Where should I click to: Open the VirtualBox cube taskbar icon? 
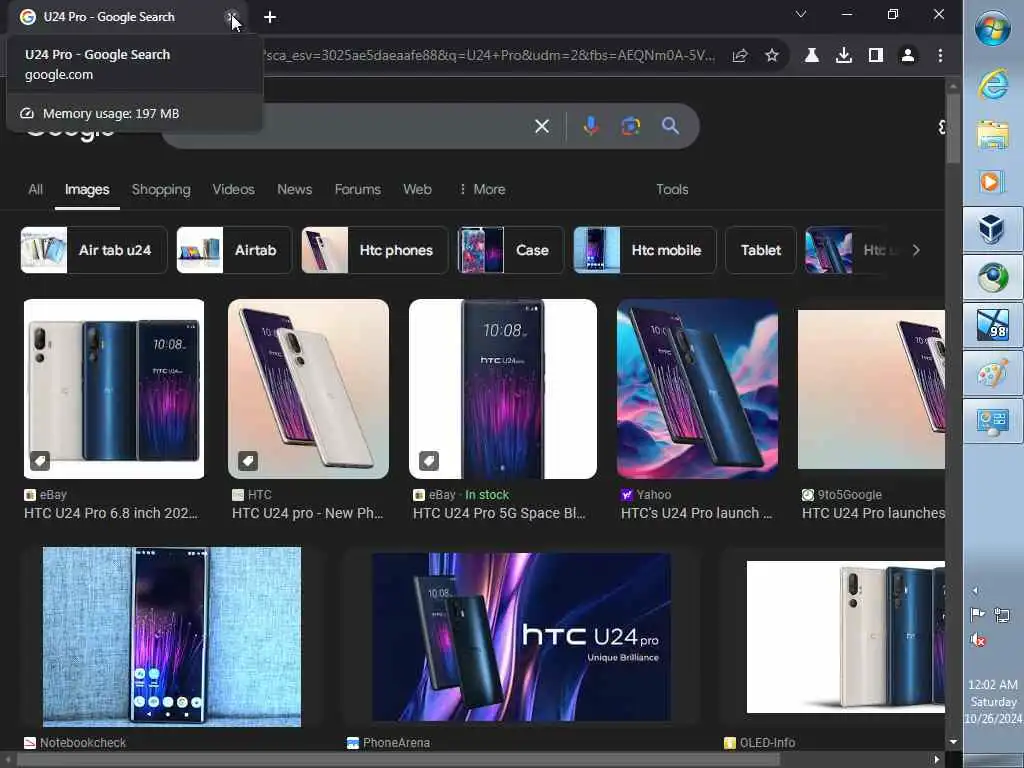point(993,229)
